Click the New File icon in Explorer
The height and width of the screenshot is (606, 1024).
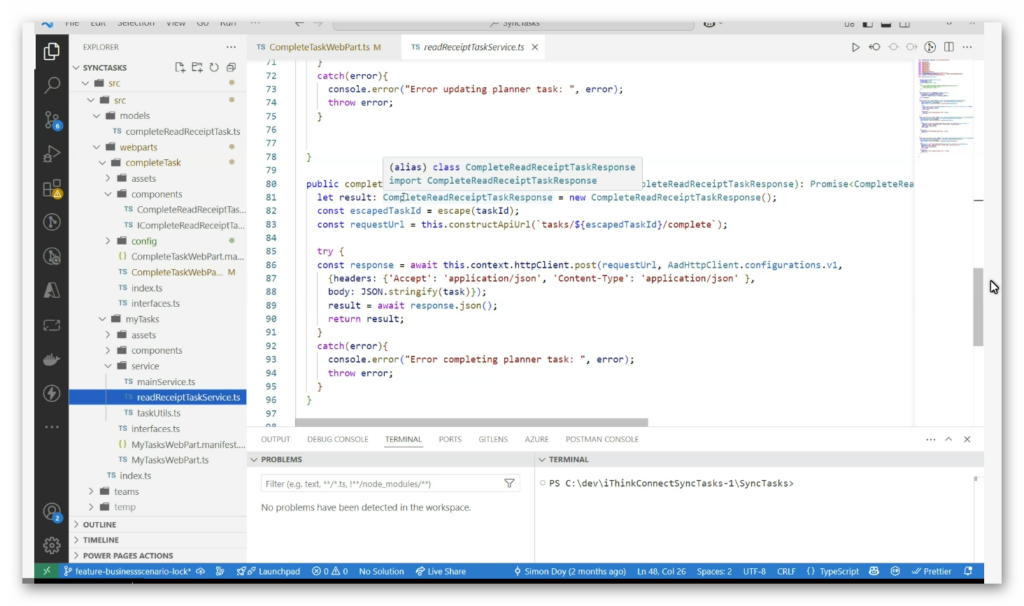coord(180,67)
